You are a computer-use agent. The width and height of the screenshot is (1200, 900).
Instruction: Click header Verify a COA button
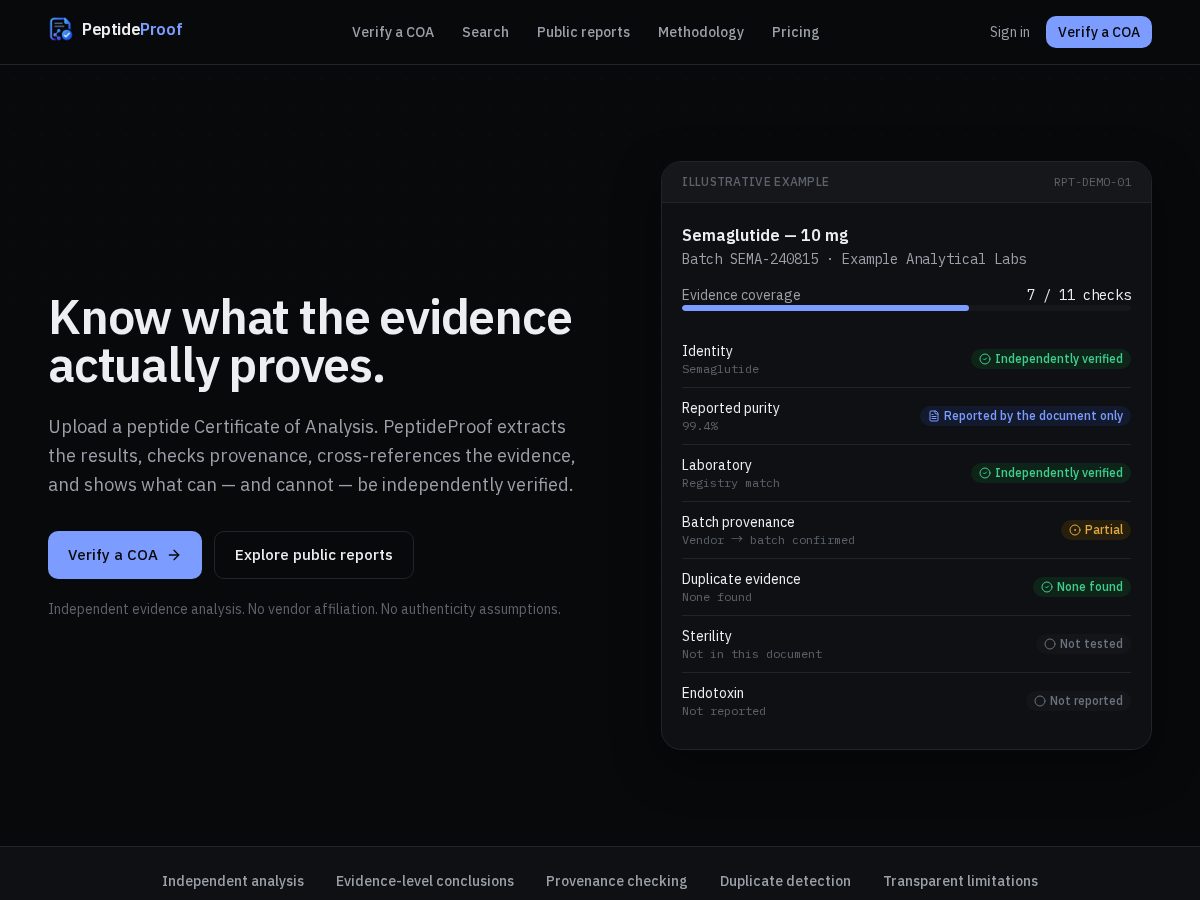click(x=1098, y=32)
